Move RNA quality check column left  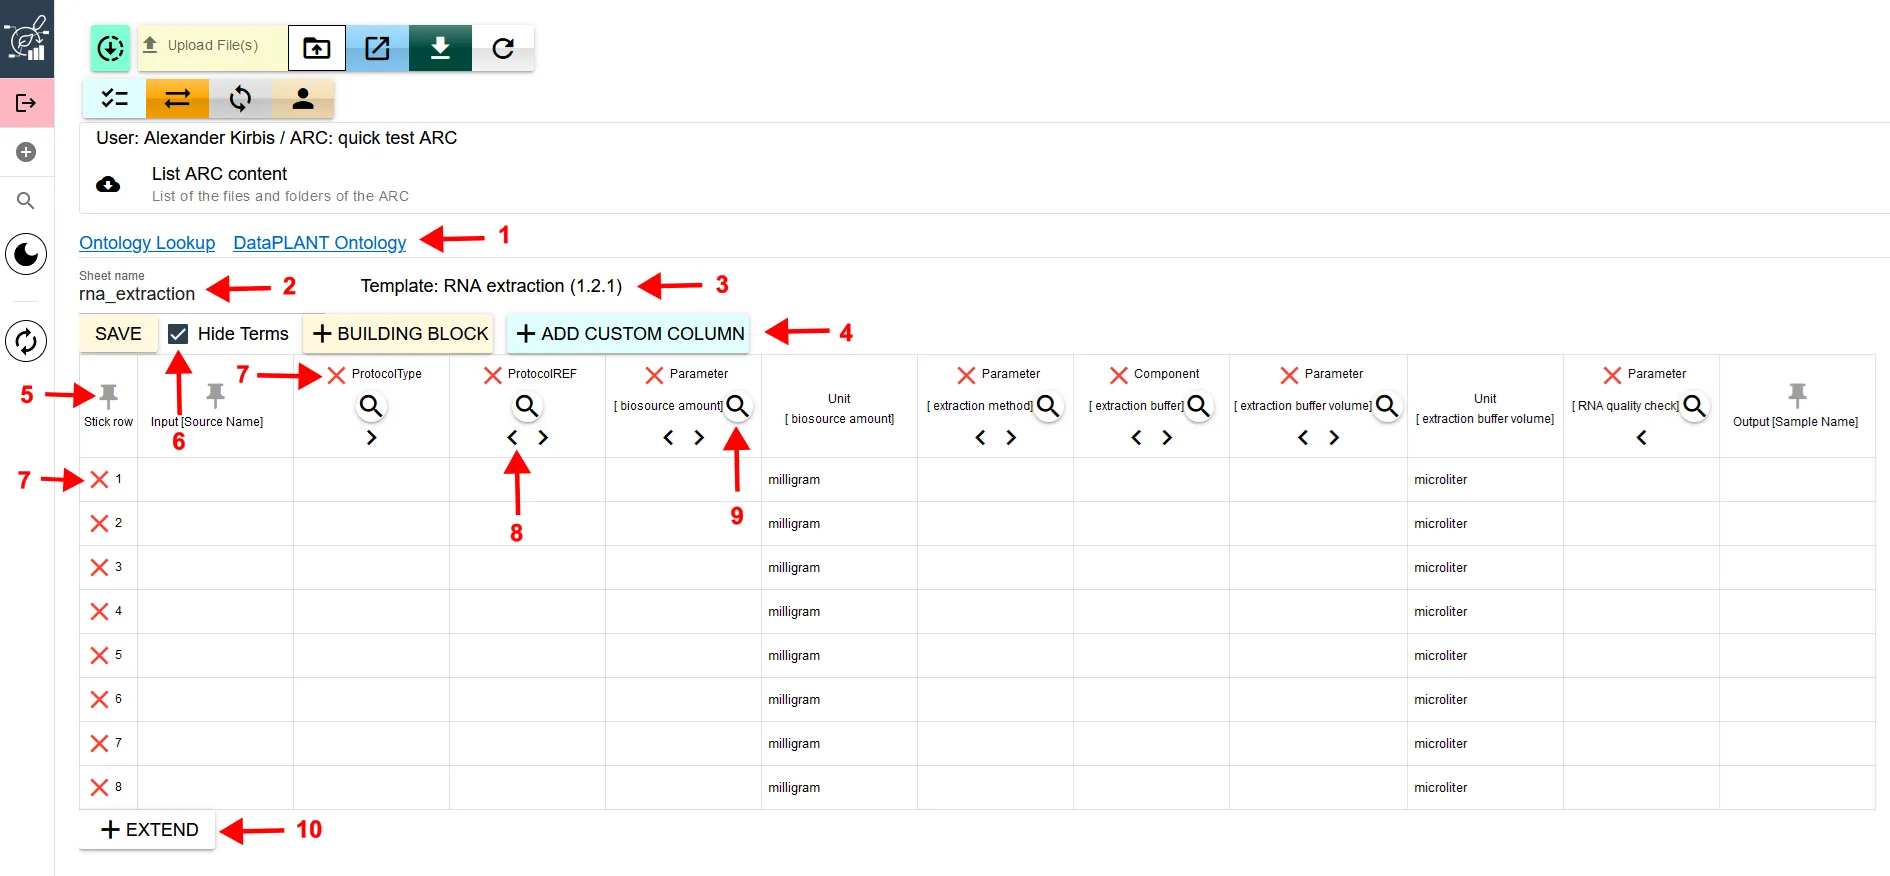coord(1641,438)
